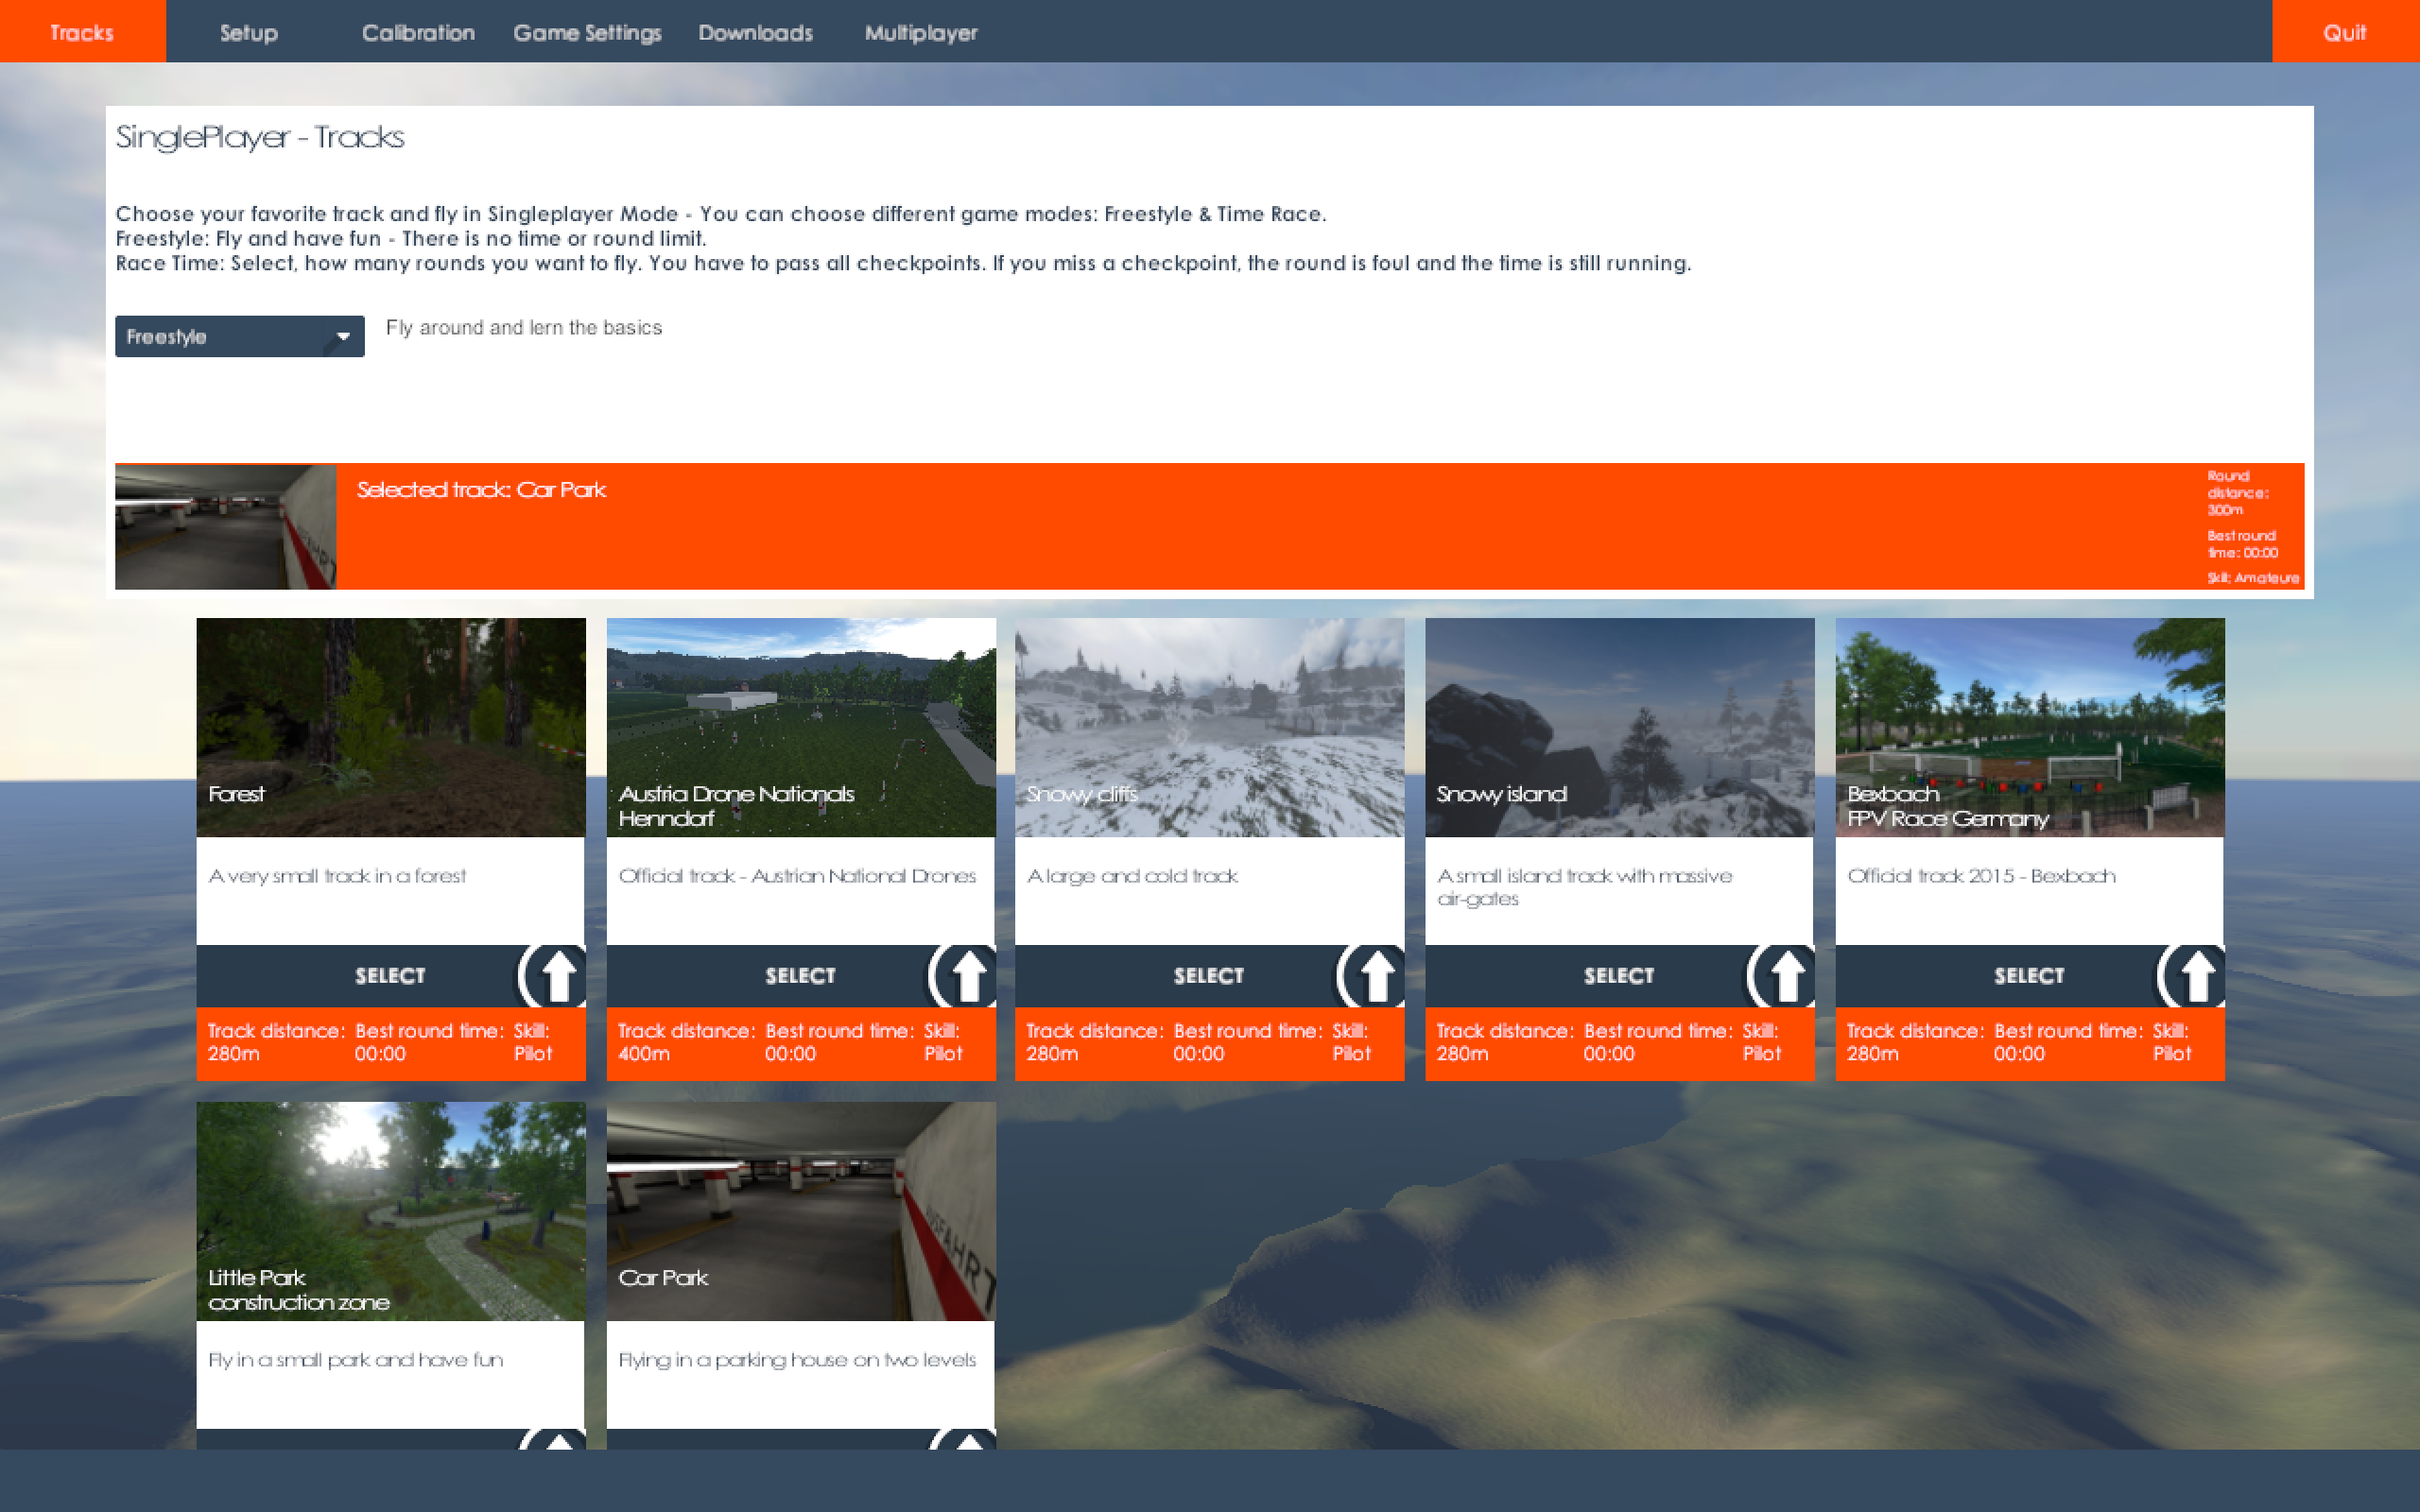Screen dimensions: 2420x1512
Task: Click 'Flying in a parking house on two levels' text
Action: pyautogui.click(x=797, y=1360)
